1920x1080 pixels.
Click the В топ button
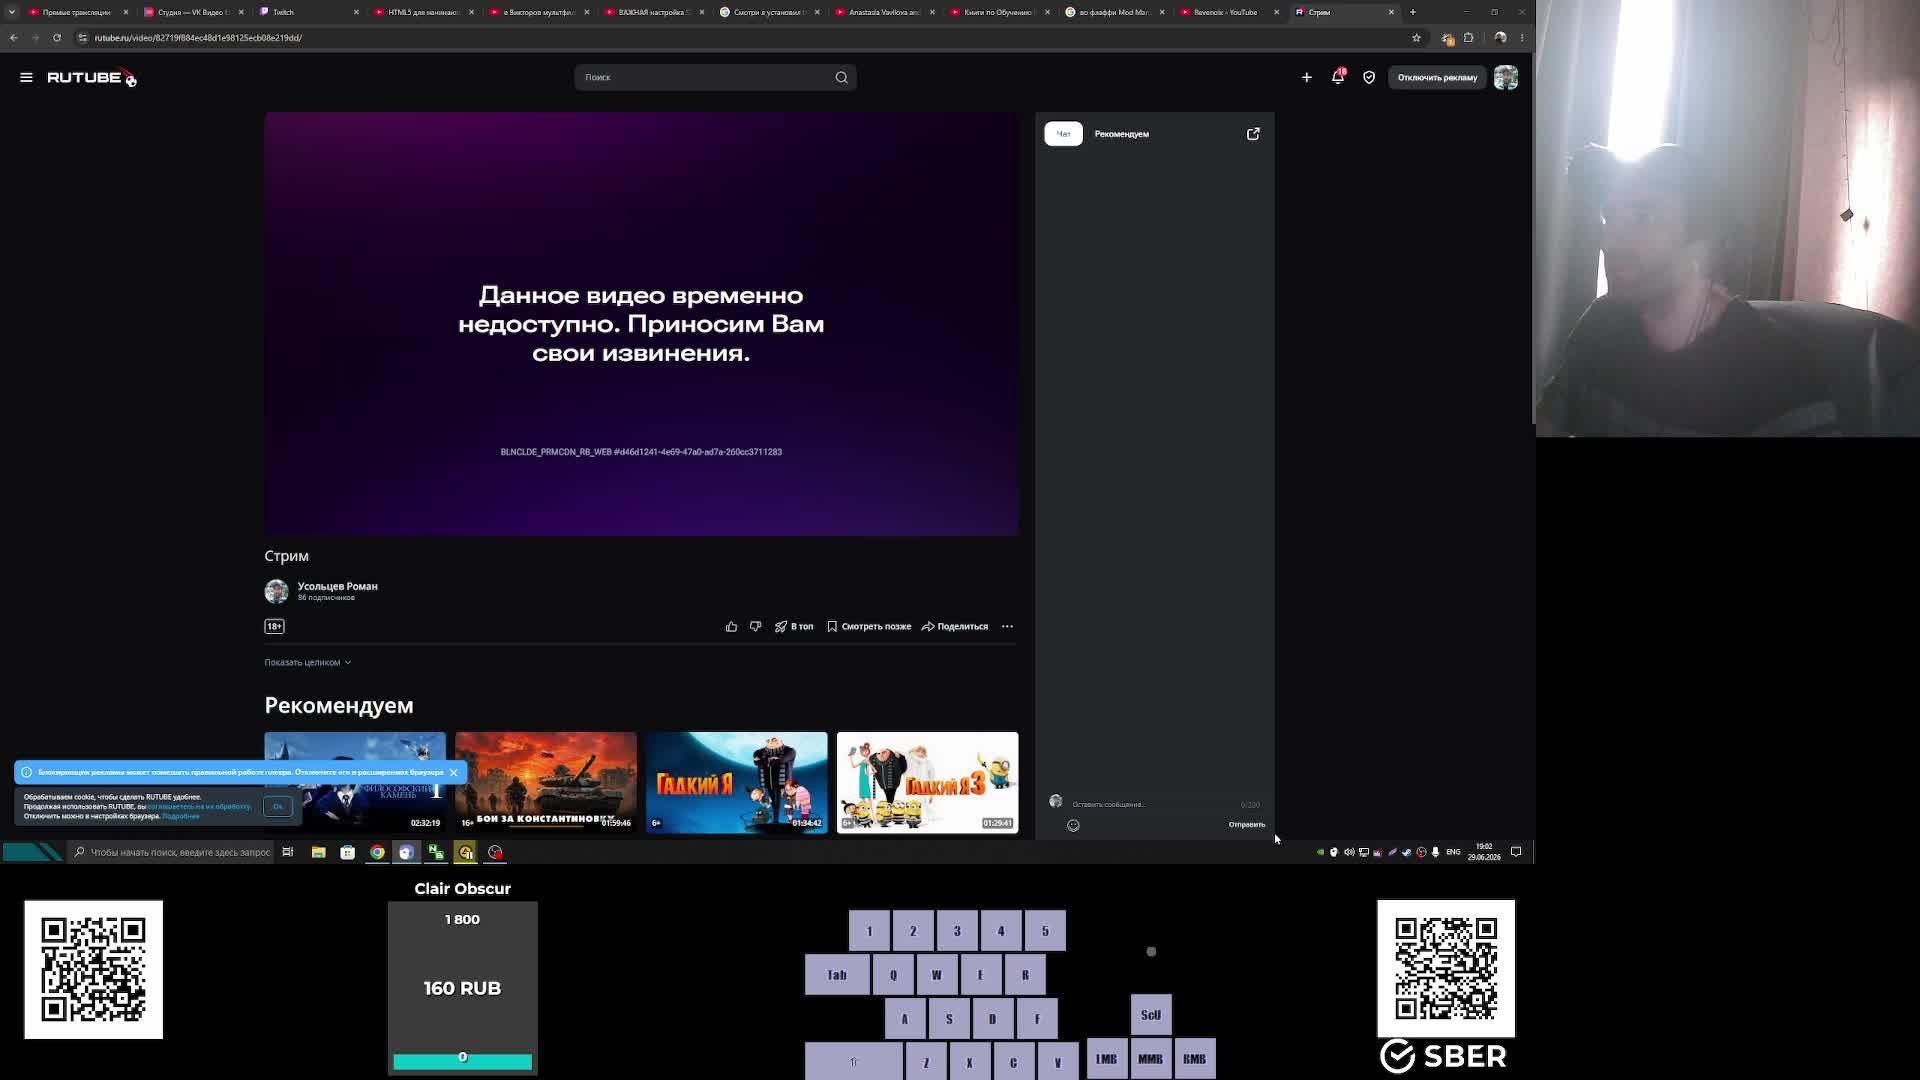point(794,626)
